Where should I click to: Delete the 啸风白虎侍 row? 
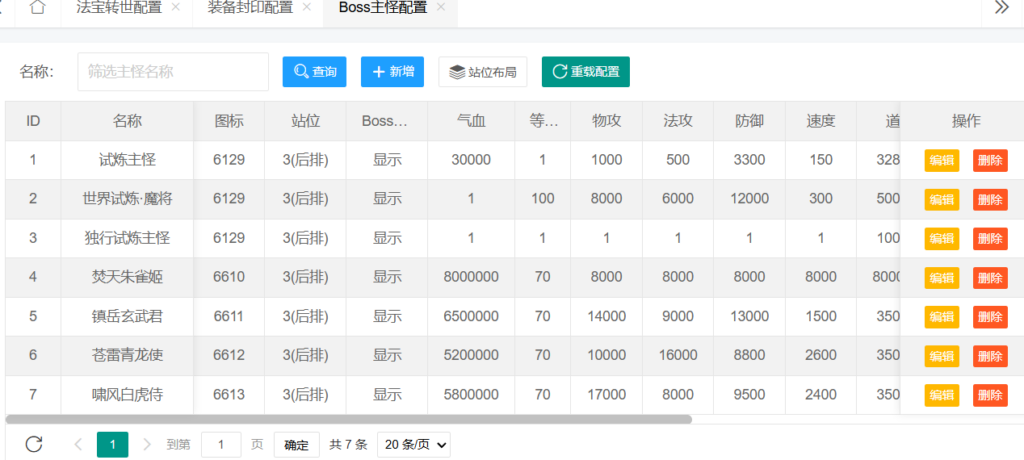(990, 396)
